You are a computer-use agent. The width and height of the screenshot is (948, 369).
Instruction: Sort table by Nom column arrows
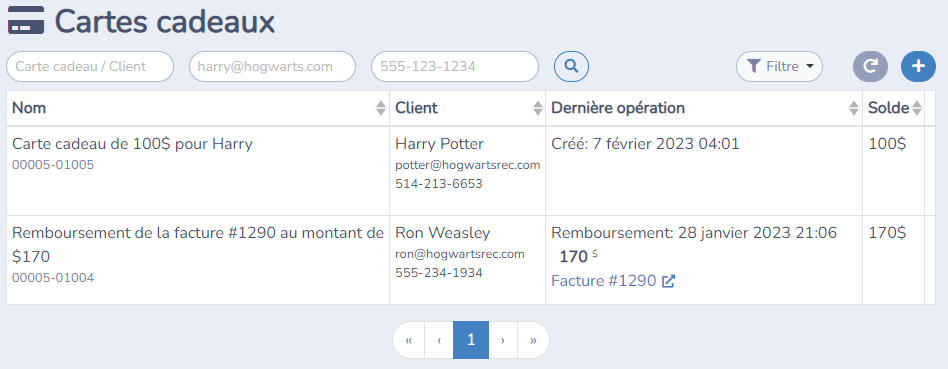point(381,108)
